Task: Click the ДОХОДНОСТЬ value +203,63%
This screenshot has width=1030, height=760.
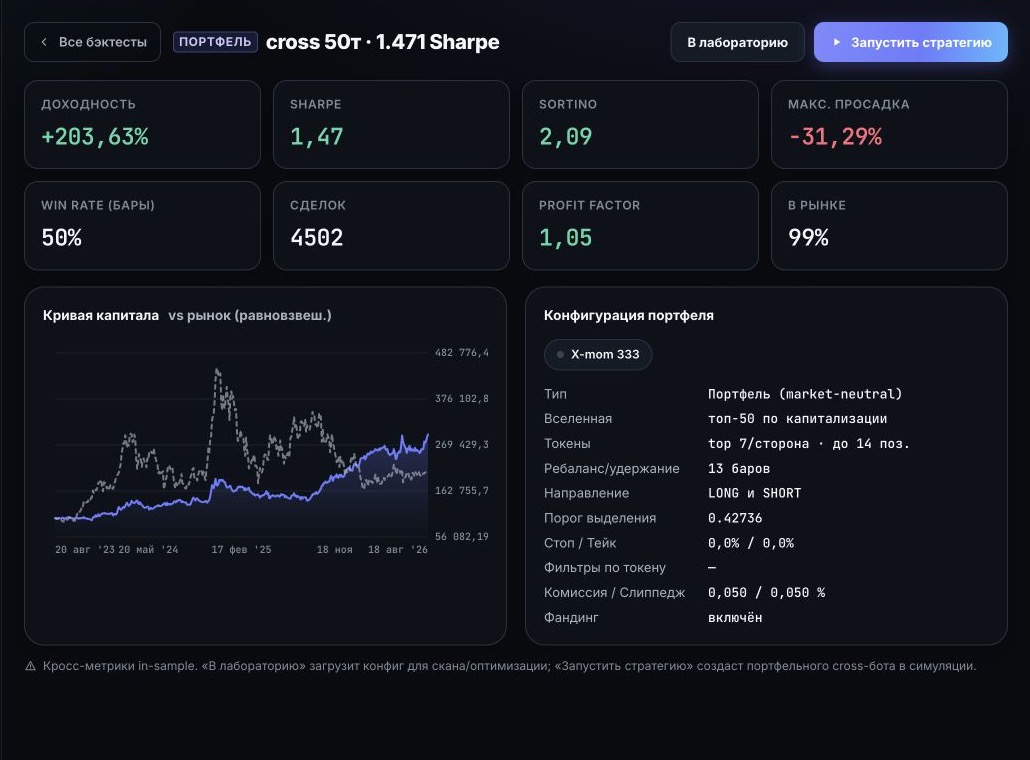Action: [95, 137]
